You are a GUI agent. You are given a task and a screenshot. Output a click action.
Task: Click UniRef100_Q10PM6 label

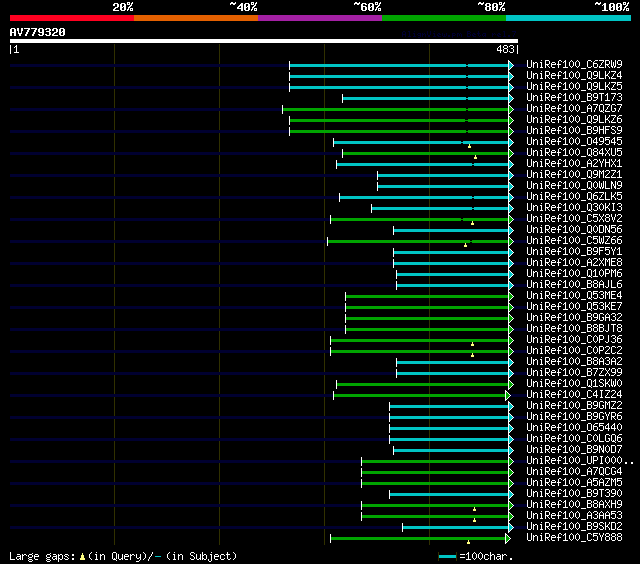(574, 274)
